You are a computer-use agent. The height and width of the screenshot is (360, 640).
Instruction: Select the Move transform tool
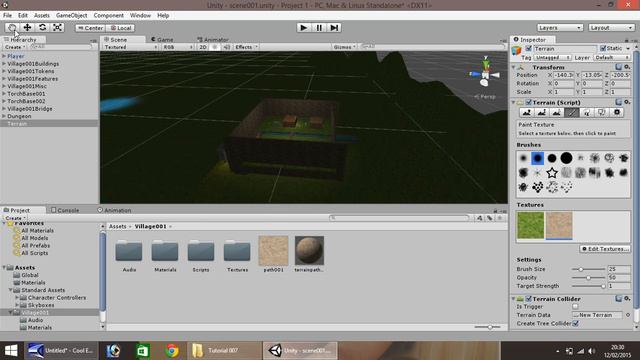point(27,28)
